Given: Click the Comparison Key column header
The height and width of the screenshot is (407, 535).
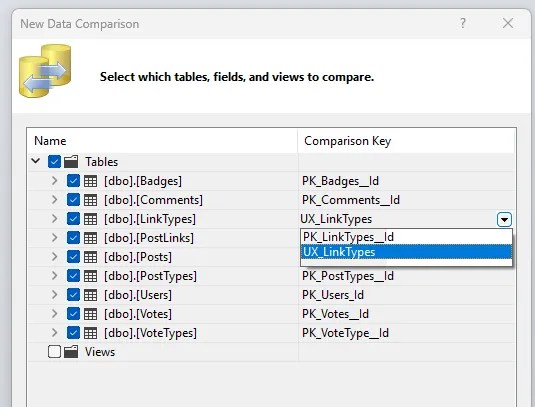Looking at the screenshot, I should click(406, 141).
